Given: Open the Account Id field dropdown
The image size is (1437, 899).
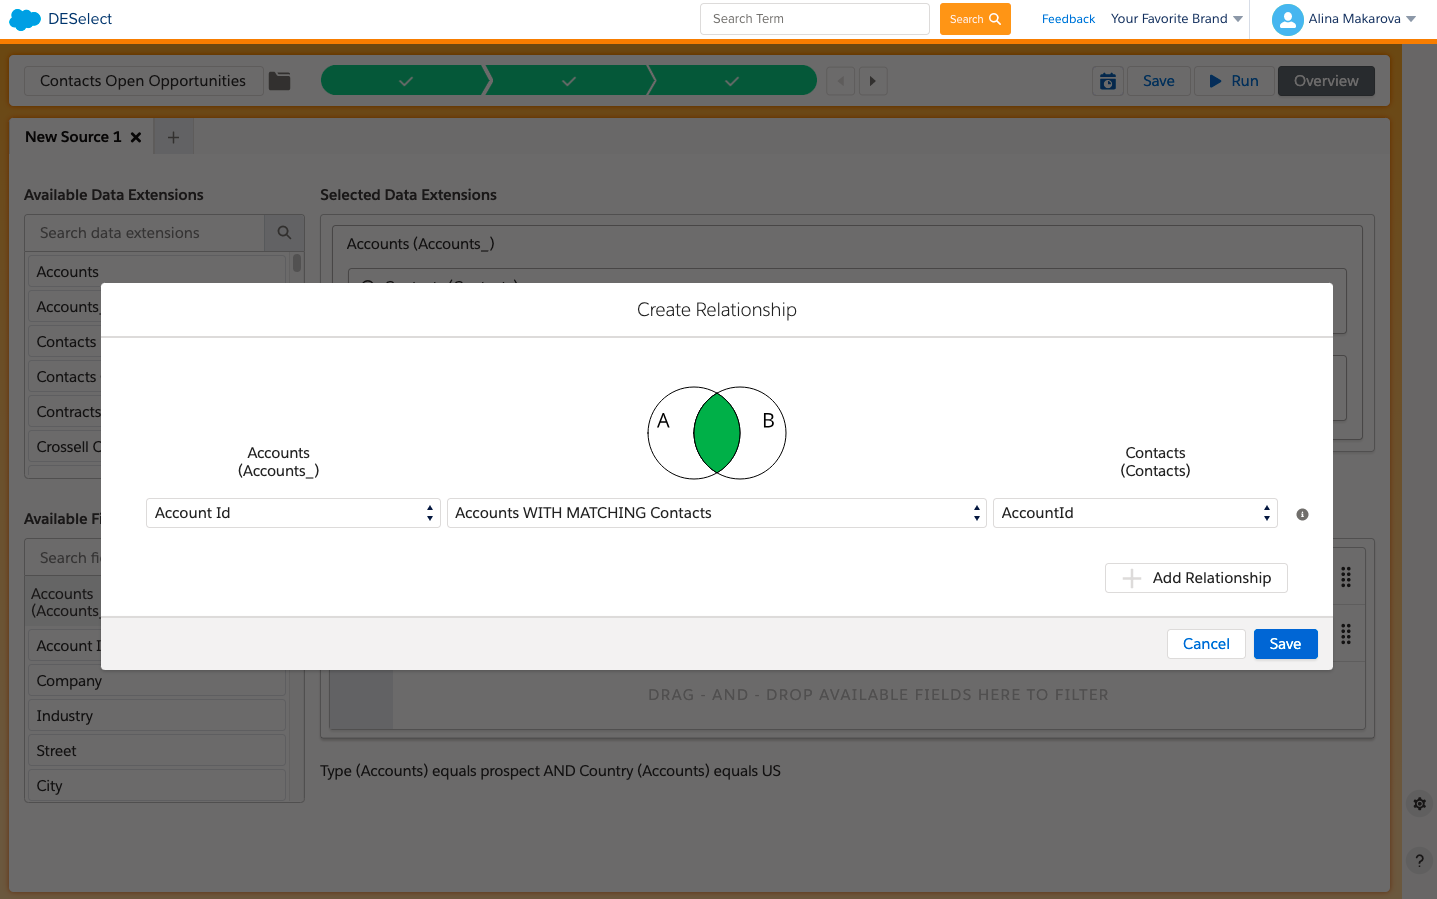Looking at the screenshot, I should point(293,513).
